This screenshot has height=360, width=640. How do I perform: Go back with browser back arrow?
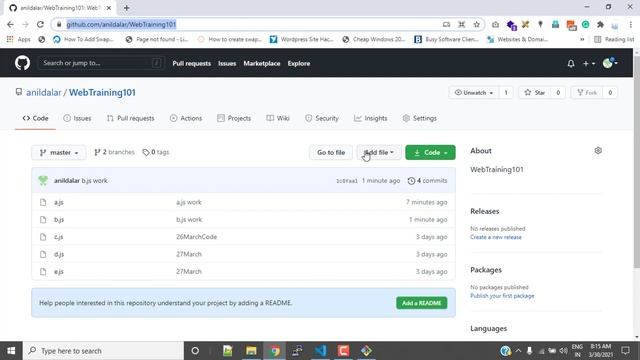point(10,24)
